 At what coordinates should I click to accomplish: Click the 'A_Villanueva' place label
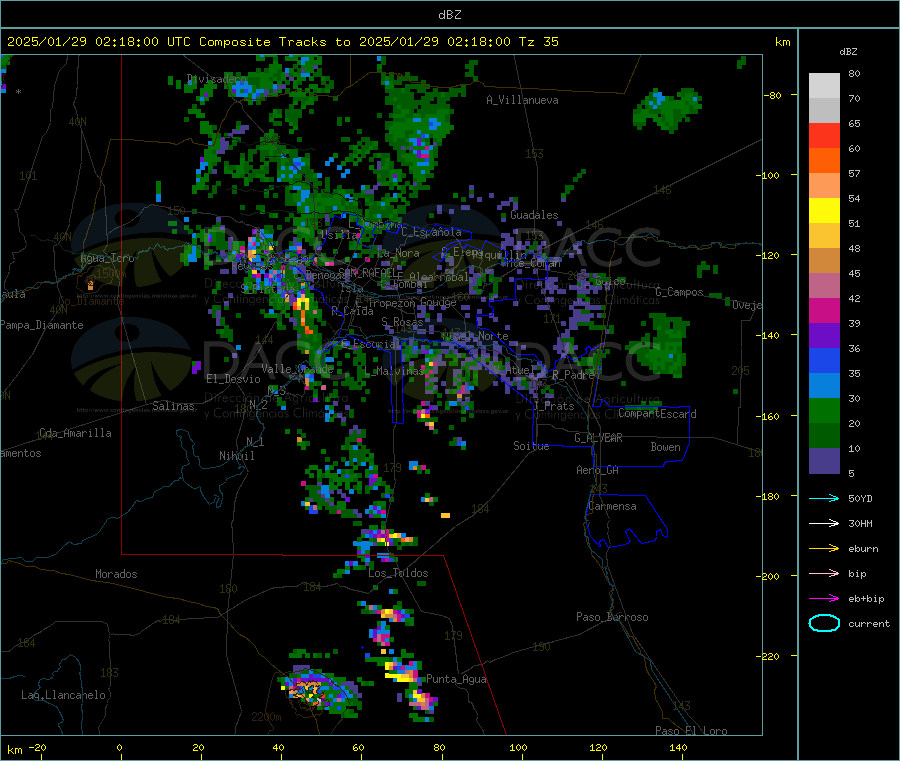[x=522, y=100]
